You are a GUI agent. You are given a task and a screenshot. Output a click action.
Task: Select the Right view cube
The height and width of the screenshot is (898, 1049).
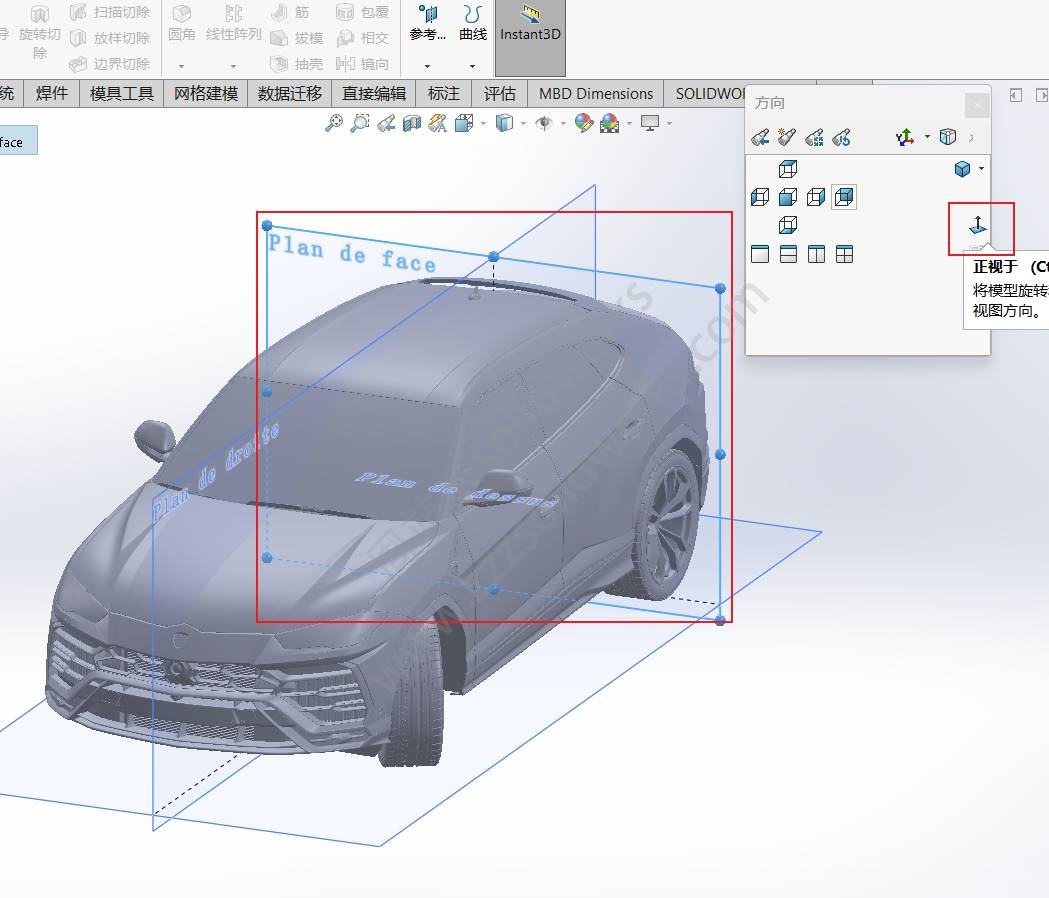point(816,197)
